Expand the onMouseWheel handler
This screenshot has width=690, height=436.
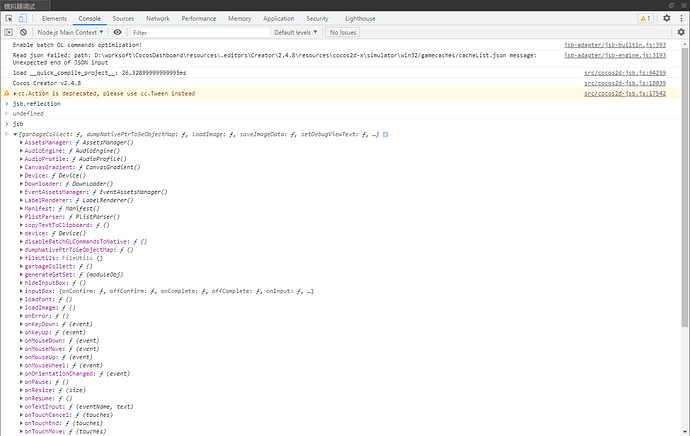[21, 366]
